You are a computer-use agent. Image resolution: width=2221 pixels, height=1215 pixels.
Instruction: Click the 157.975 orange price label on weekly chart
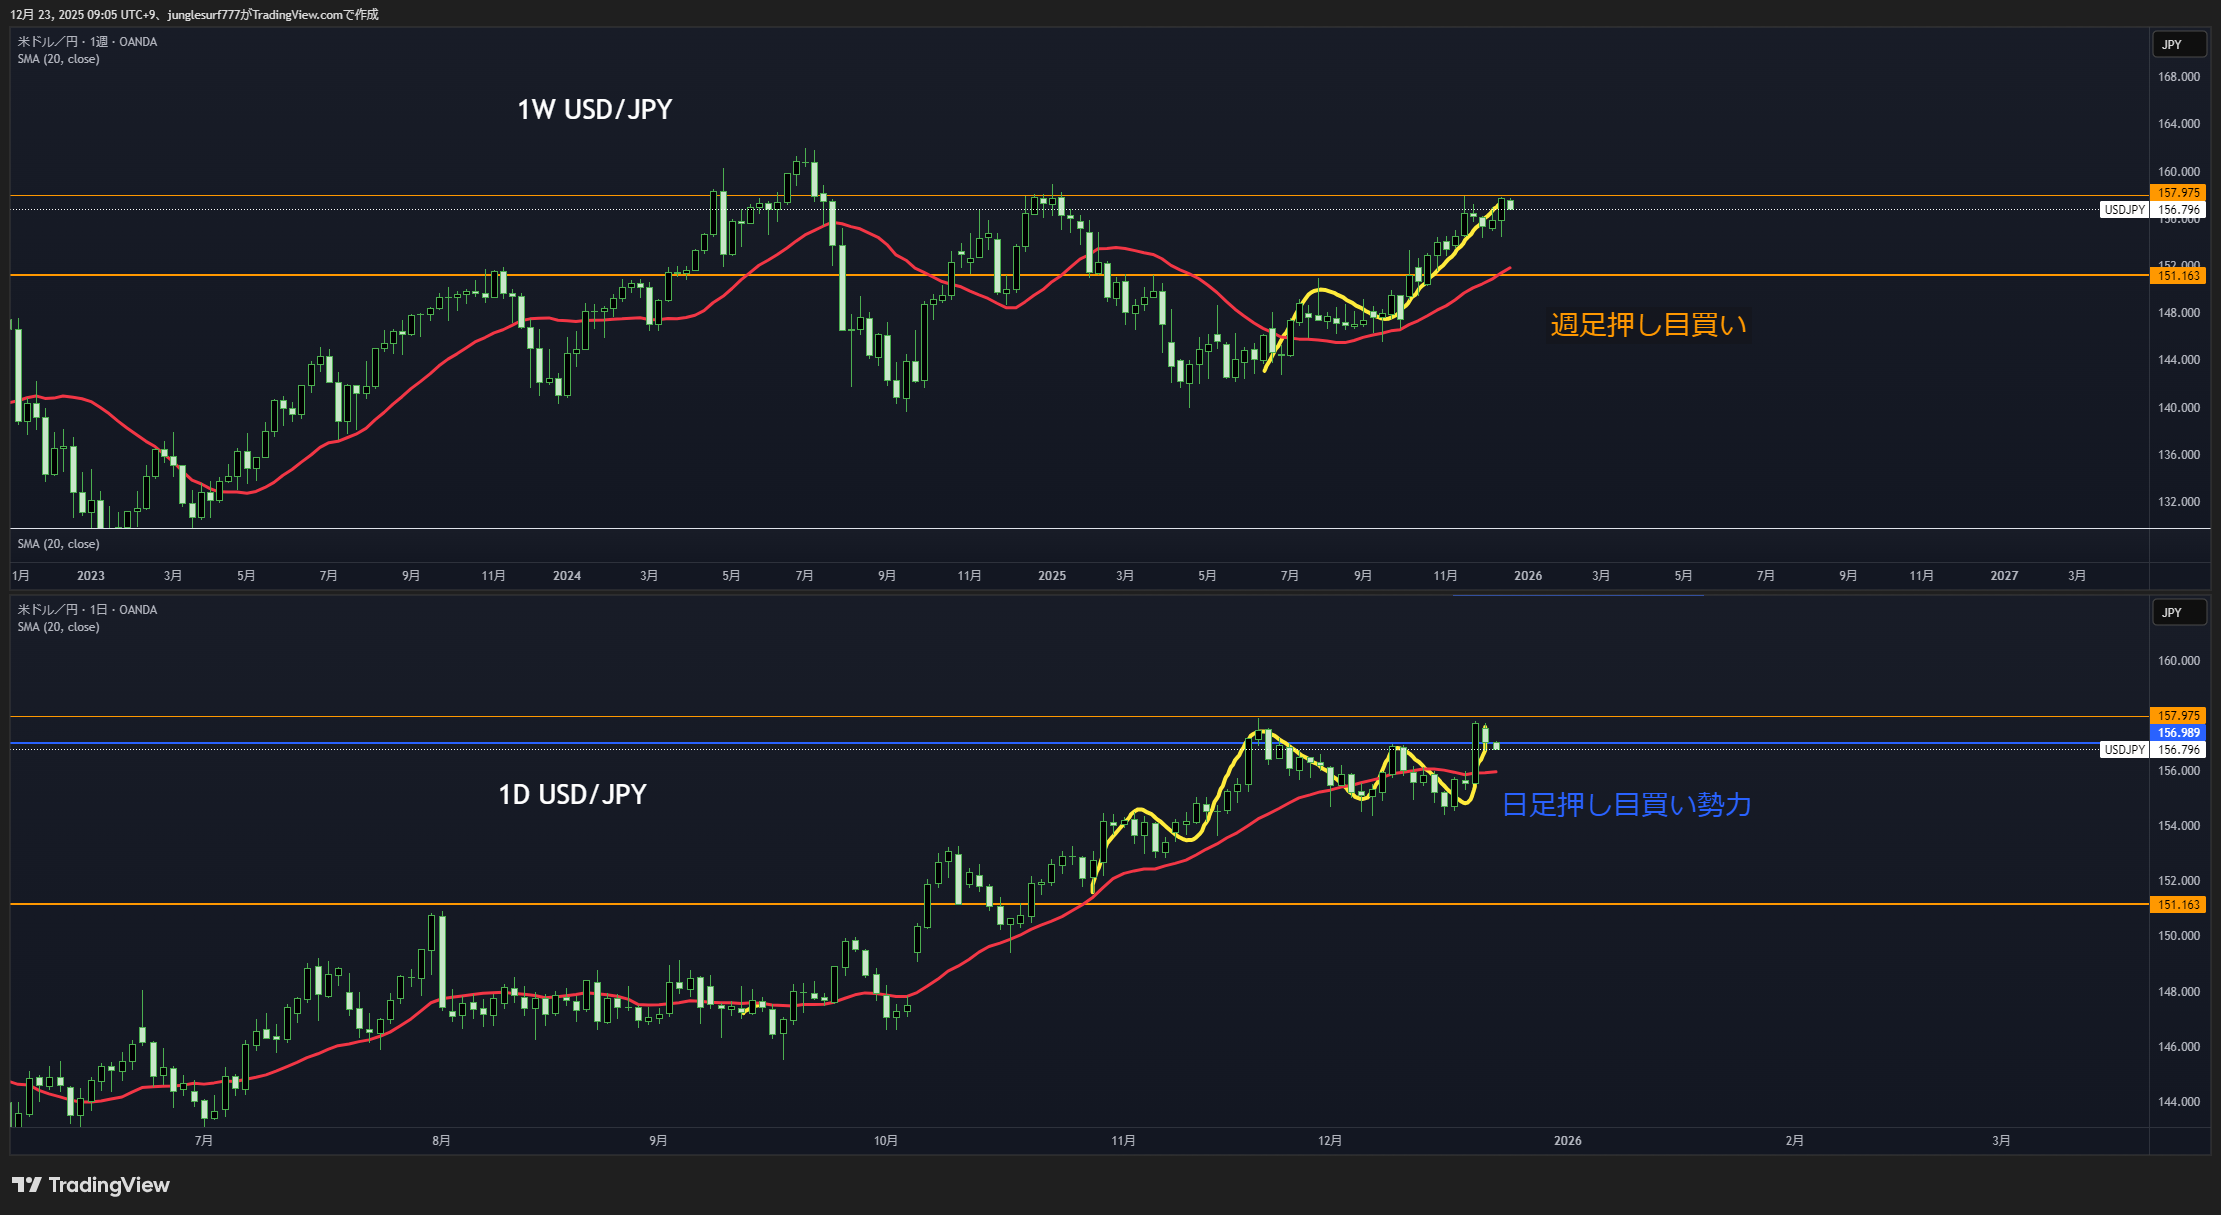point(2177,193)
